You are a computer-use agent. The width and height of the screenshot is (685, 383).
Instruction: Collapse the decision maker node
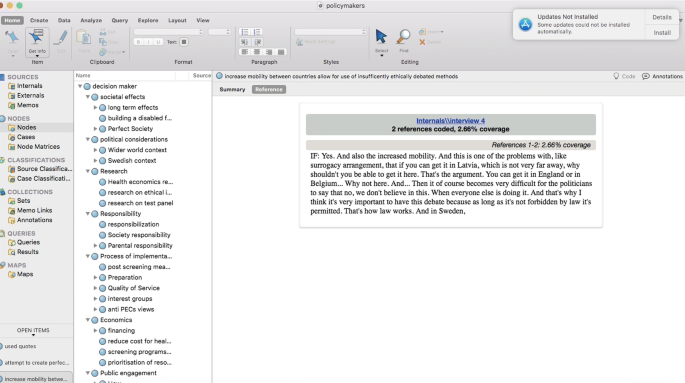(x=80, y=86)
